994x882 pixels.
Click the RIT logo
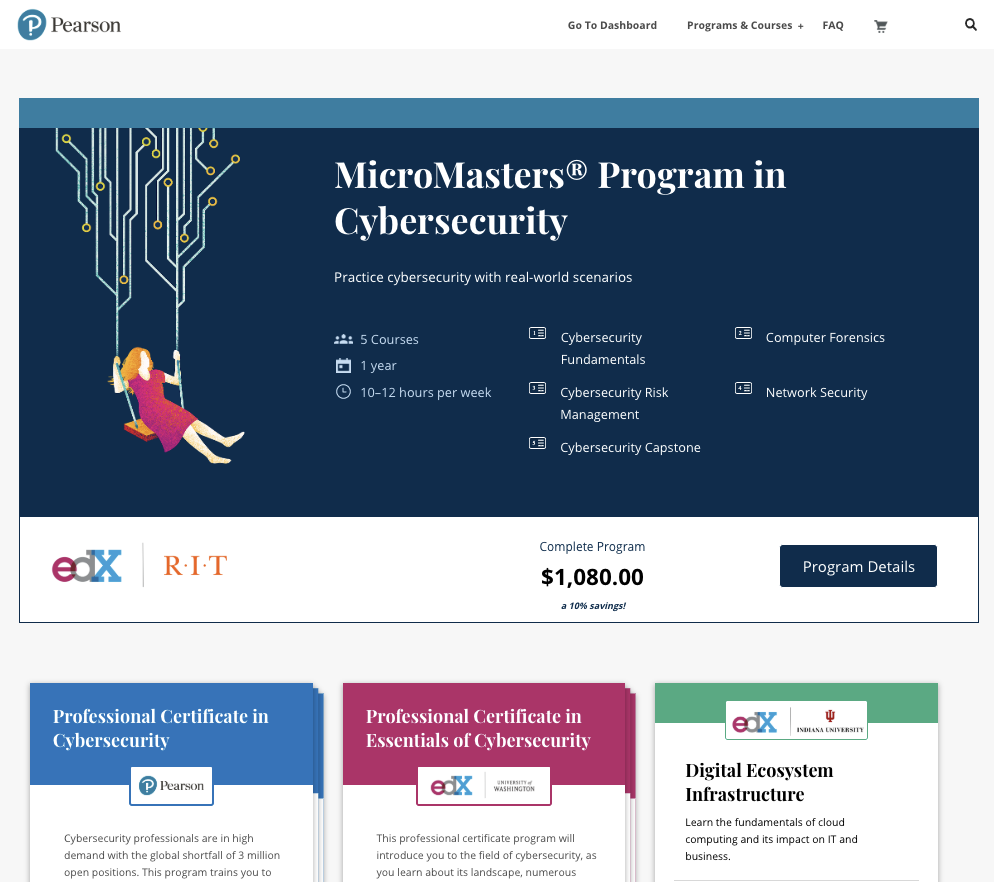[x=195, y=566]
